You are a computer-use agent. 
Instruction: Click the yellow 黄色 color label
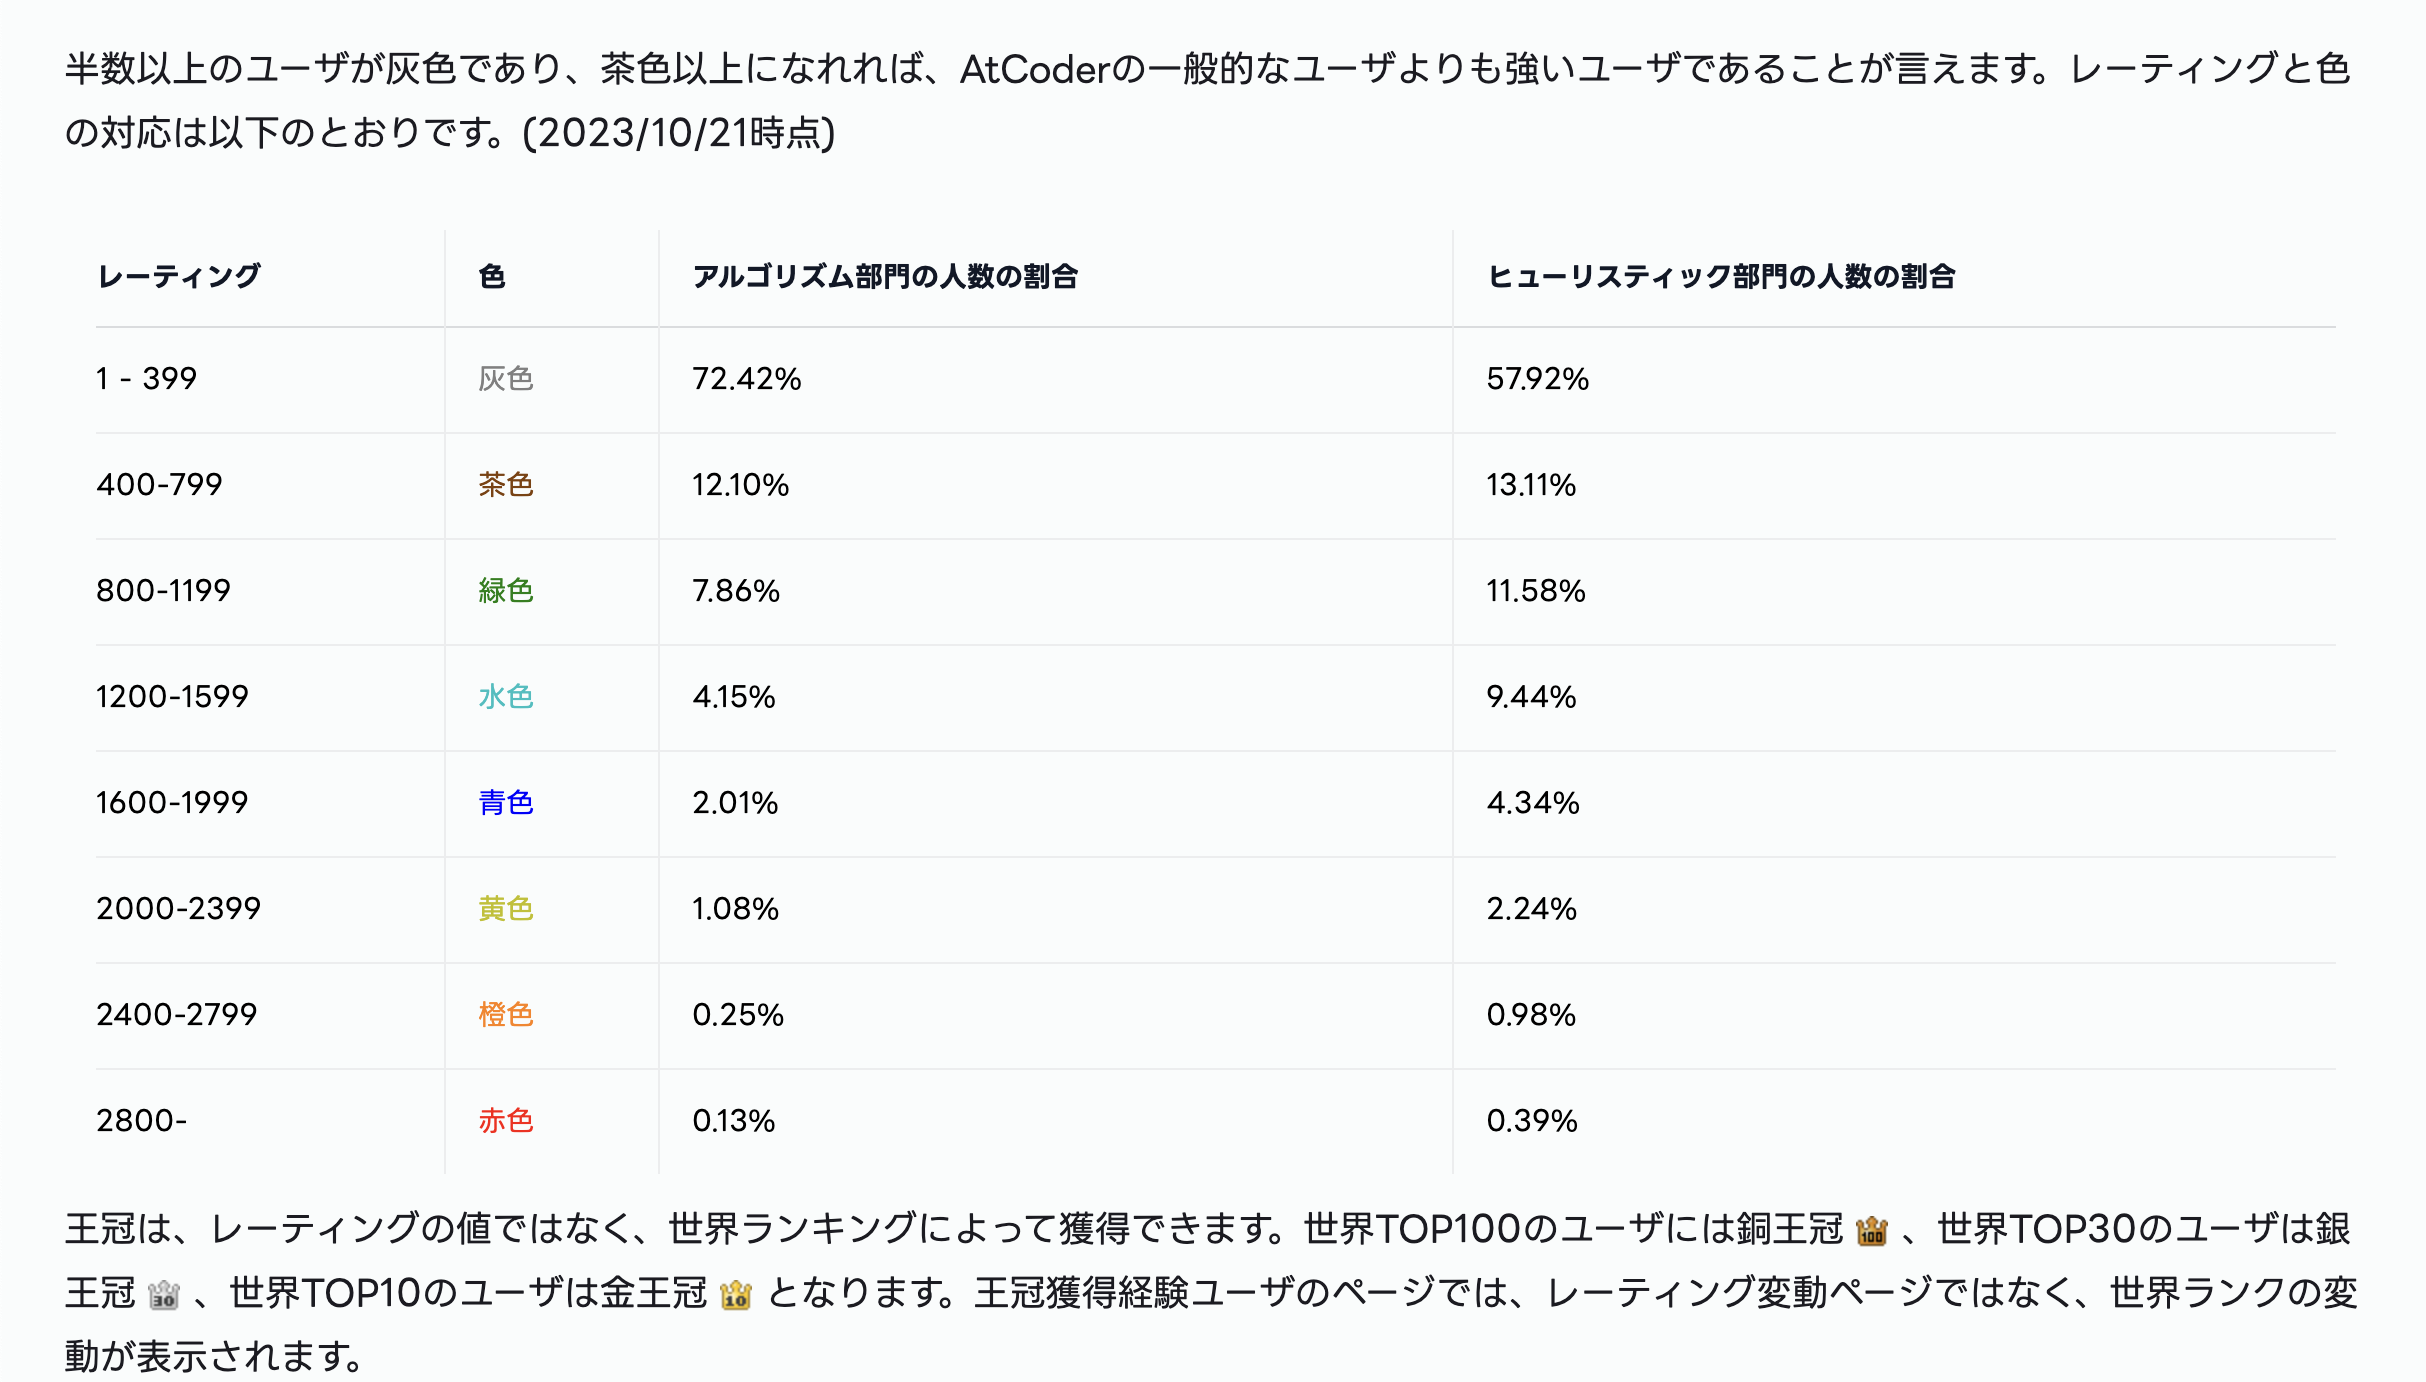coord(506,909)
